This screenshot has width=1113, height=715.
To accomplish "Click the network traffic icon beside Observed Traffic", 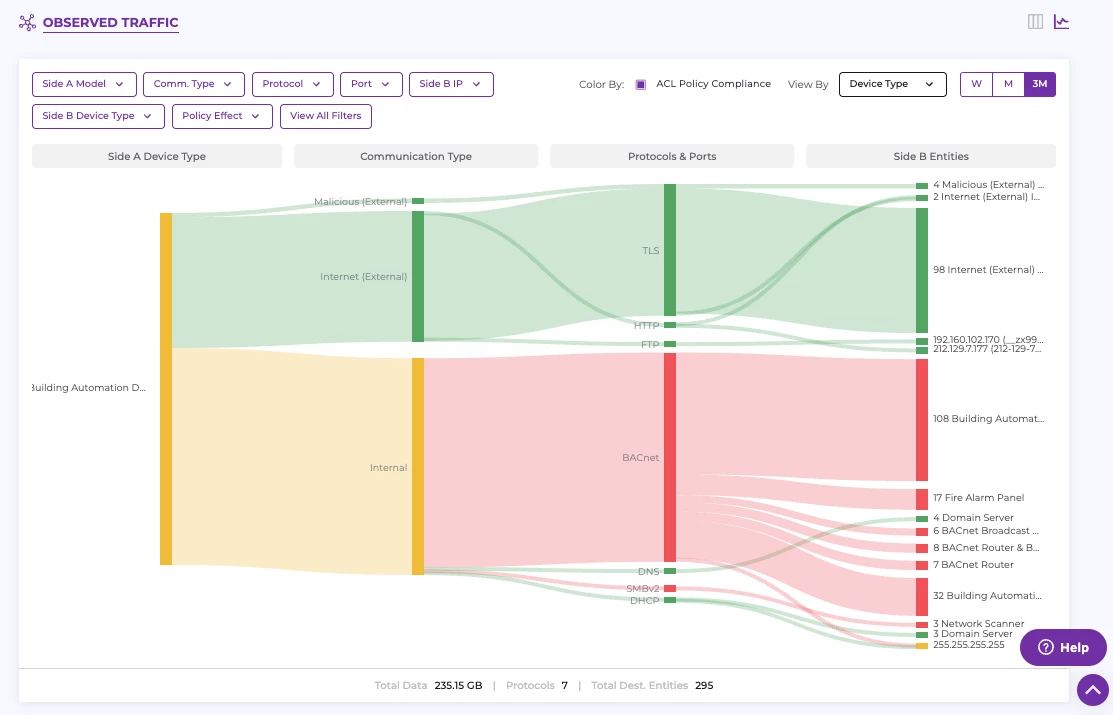I will [x=27, y=21].
